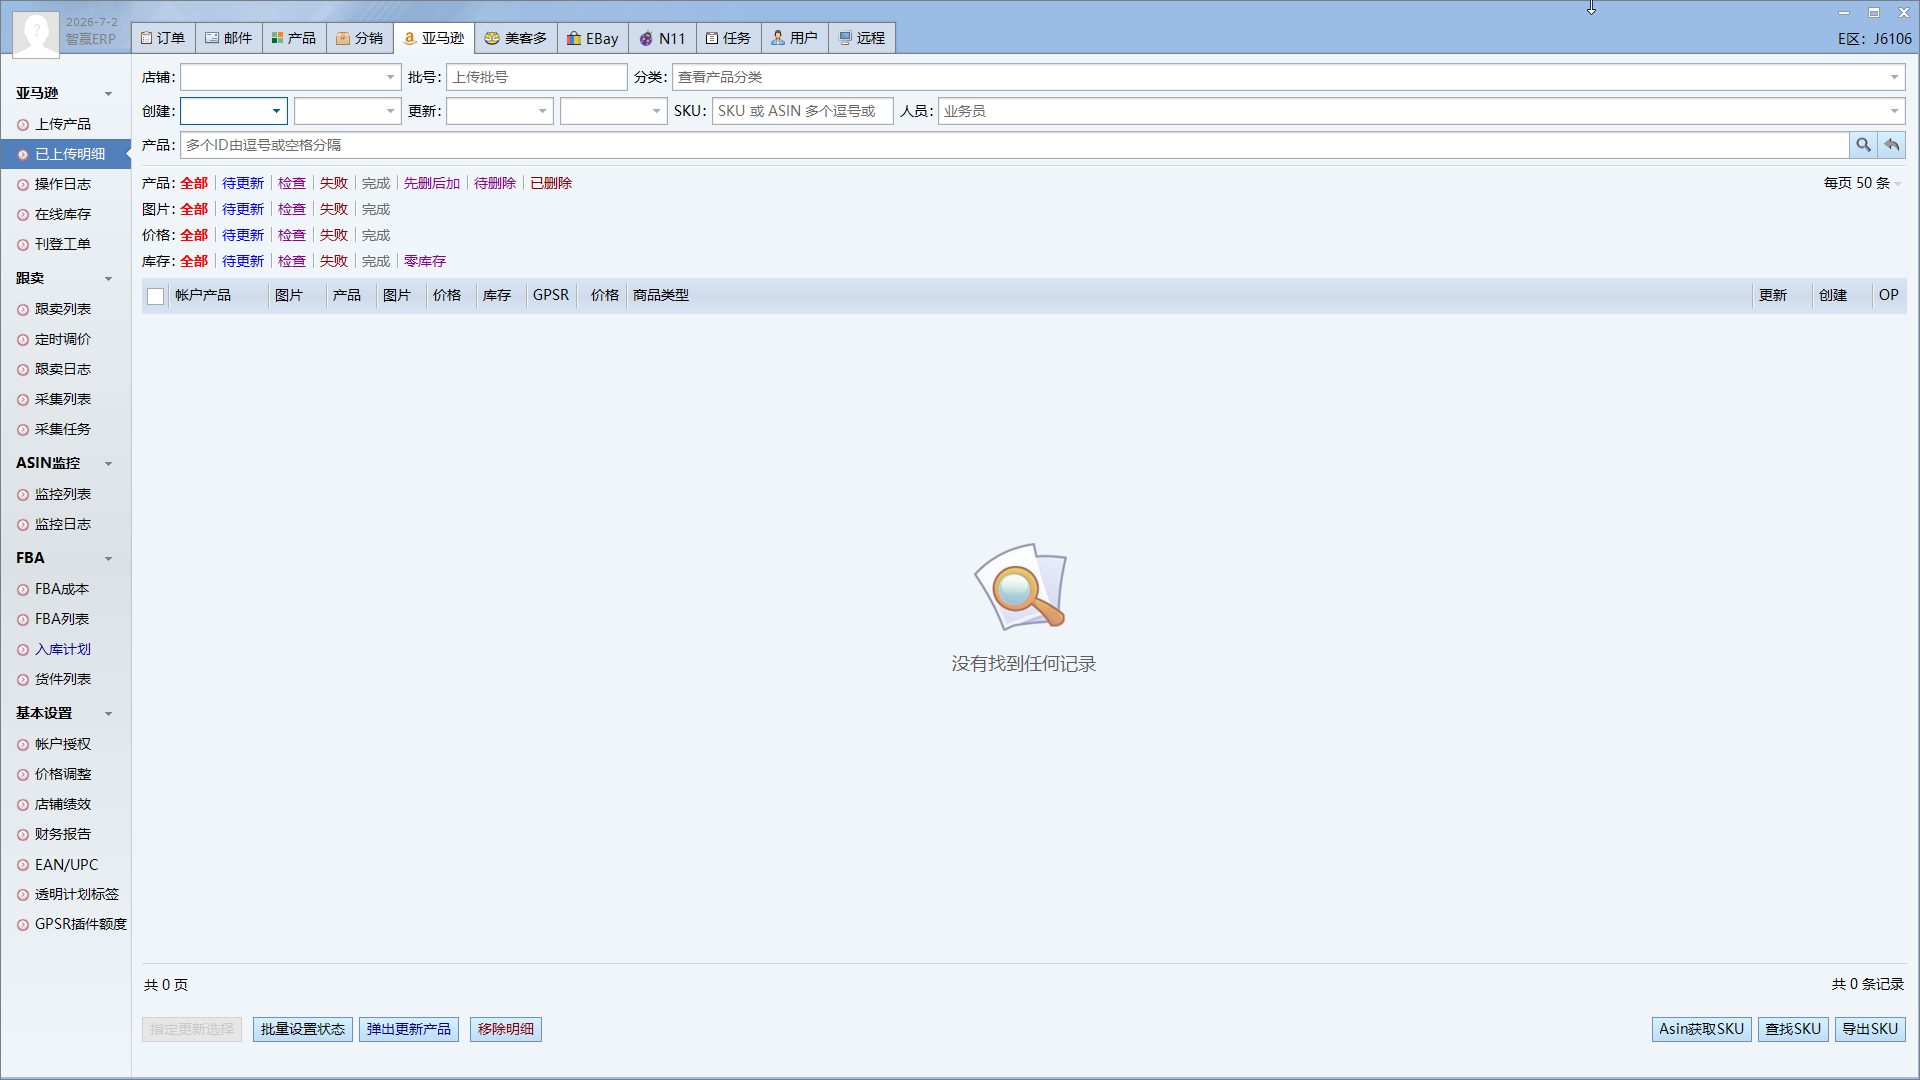The image size is (1920, 1080).
Task: Open 帐户授权 under 基本设置
Action: [x=63, y=744]
